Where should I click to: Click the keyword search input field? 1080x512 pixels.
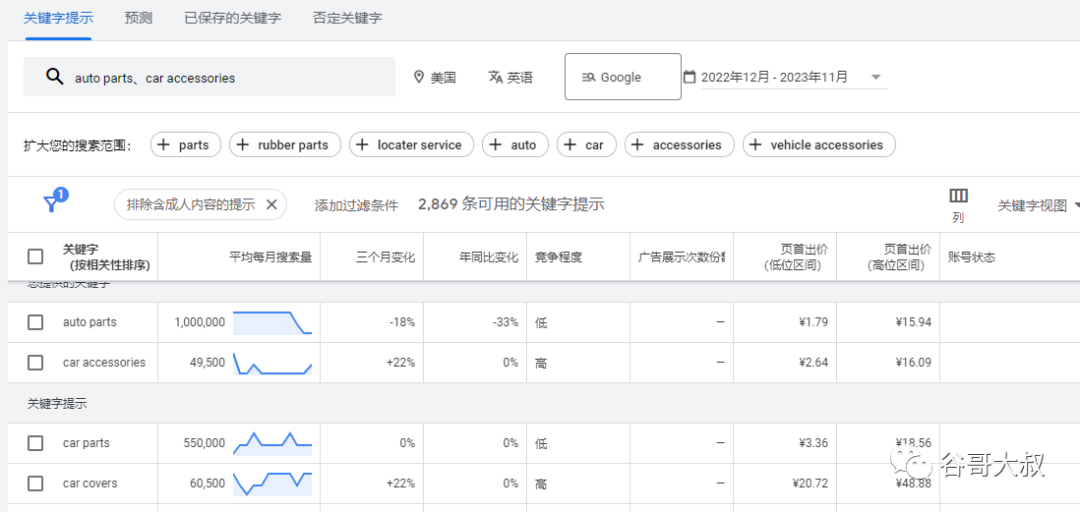click(209, 76)
